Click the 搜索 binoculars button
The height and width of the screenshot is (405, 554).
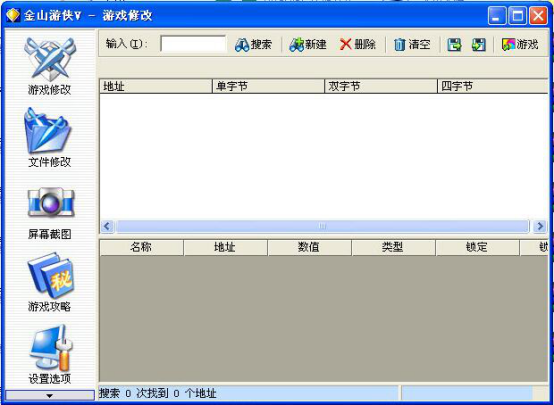tap(253, 45)
